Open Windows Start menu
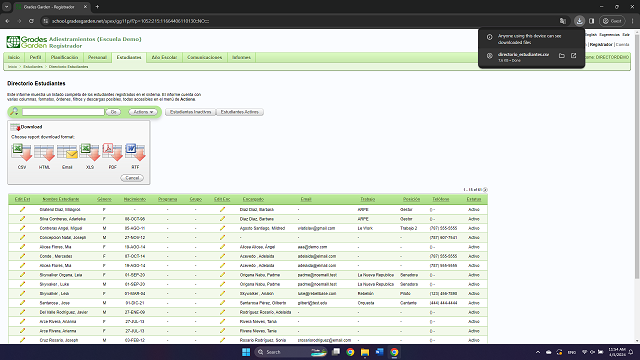640x360 pixels. [246, 352]
